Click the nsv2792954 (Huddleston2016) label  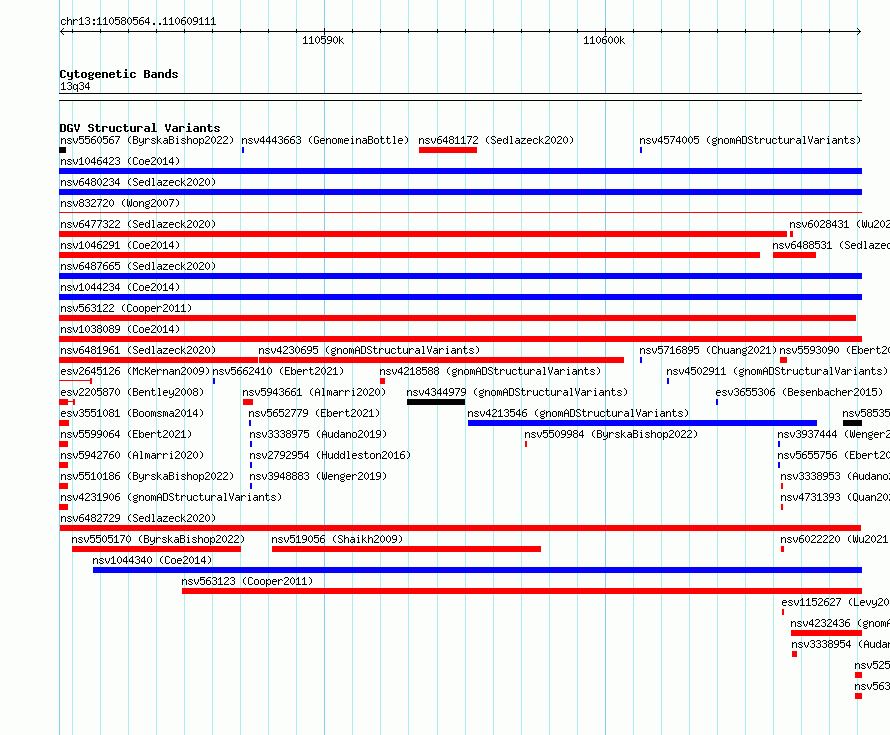[x=330, y=455]
